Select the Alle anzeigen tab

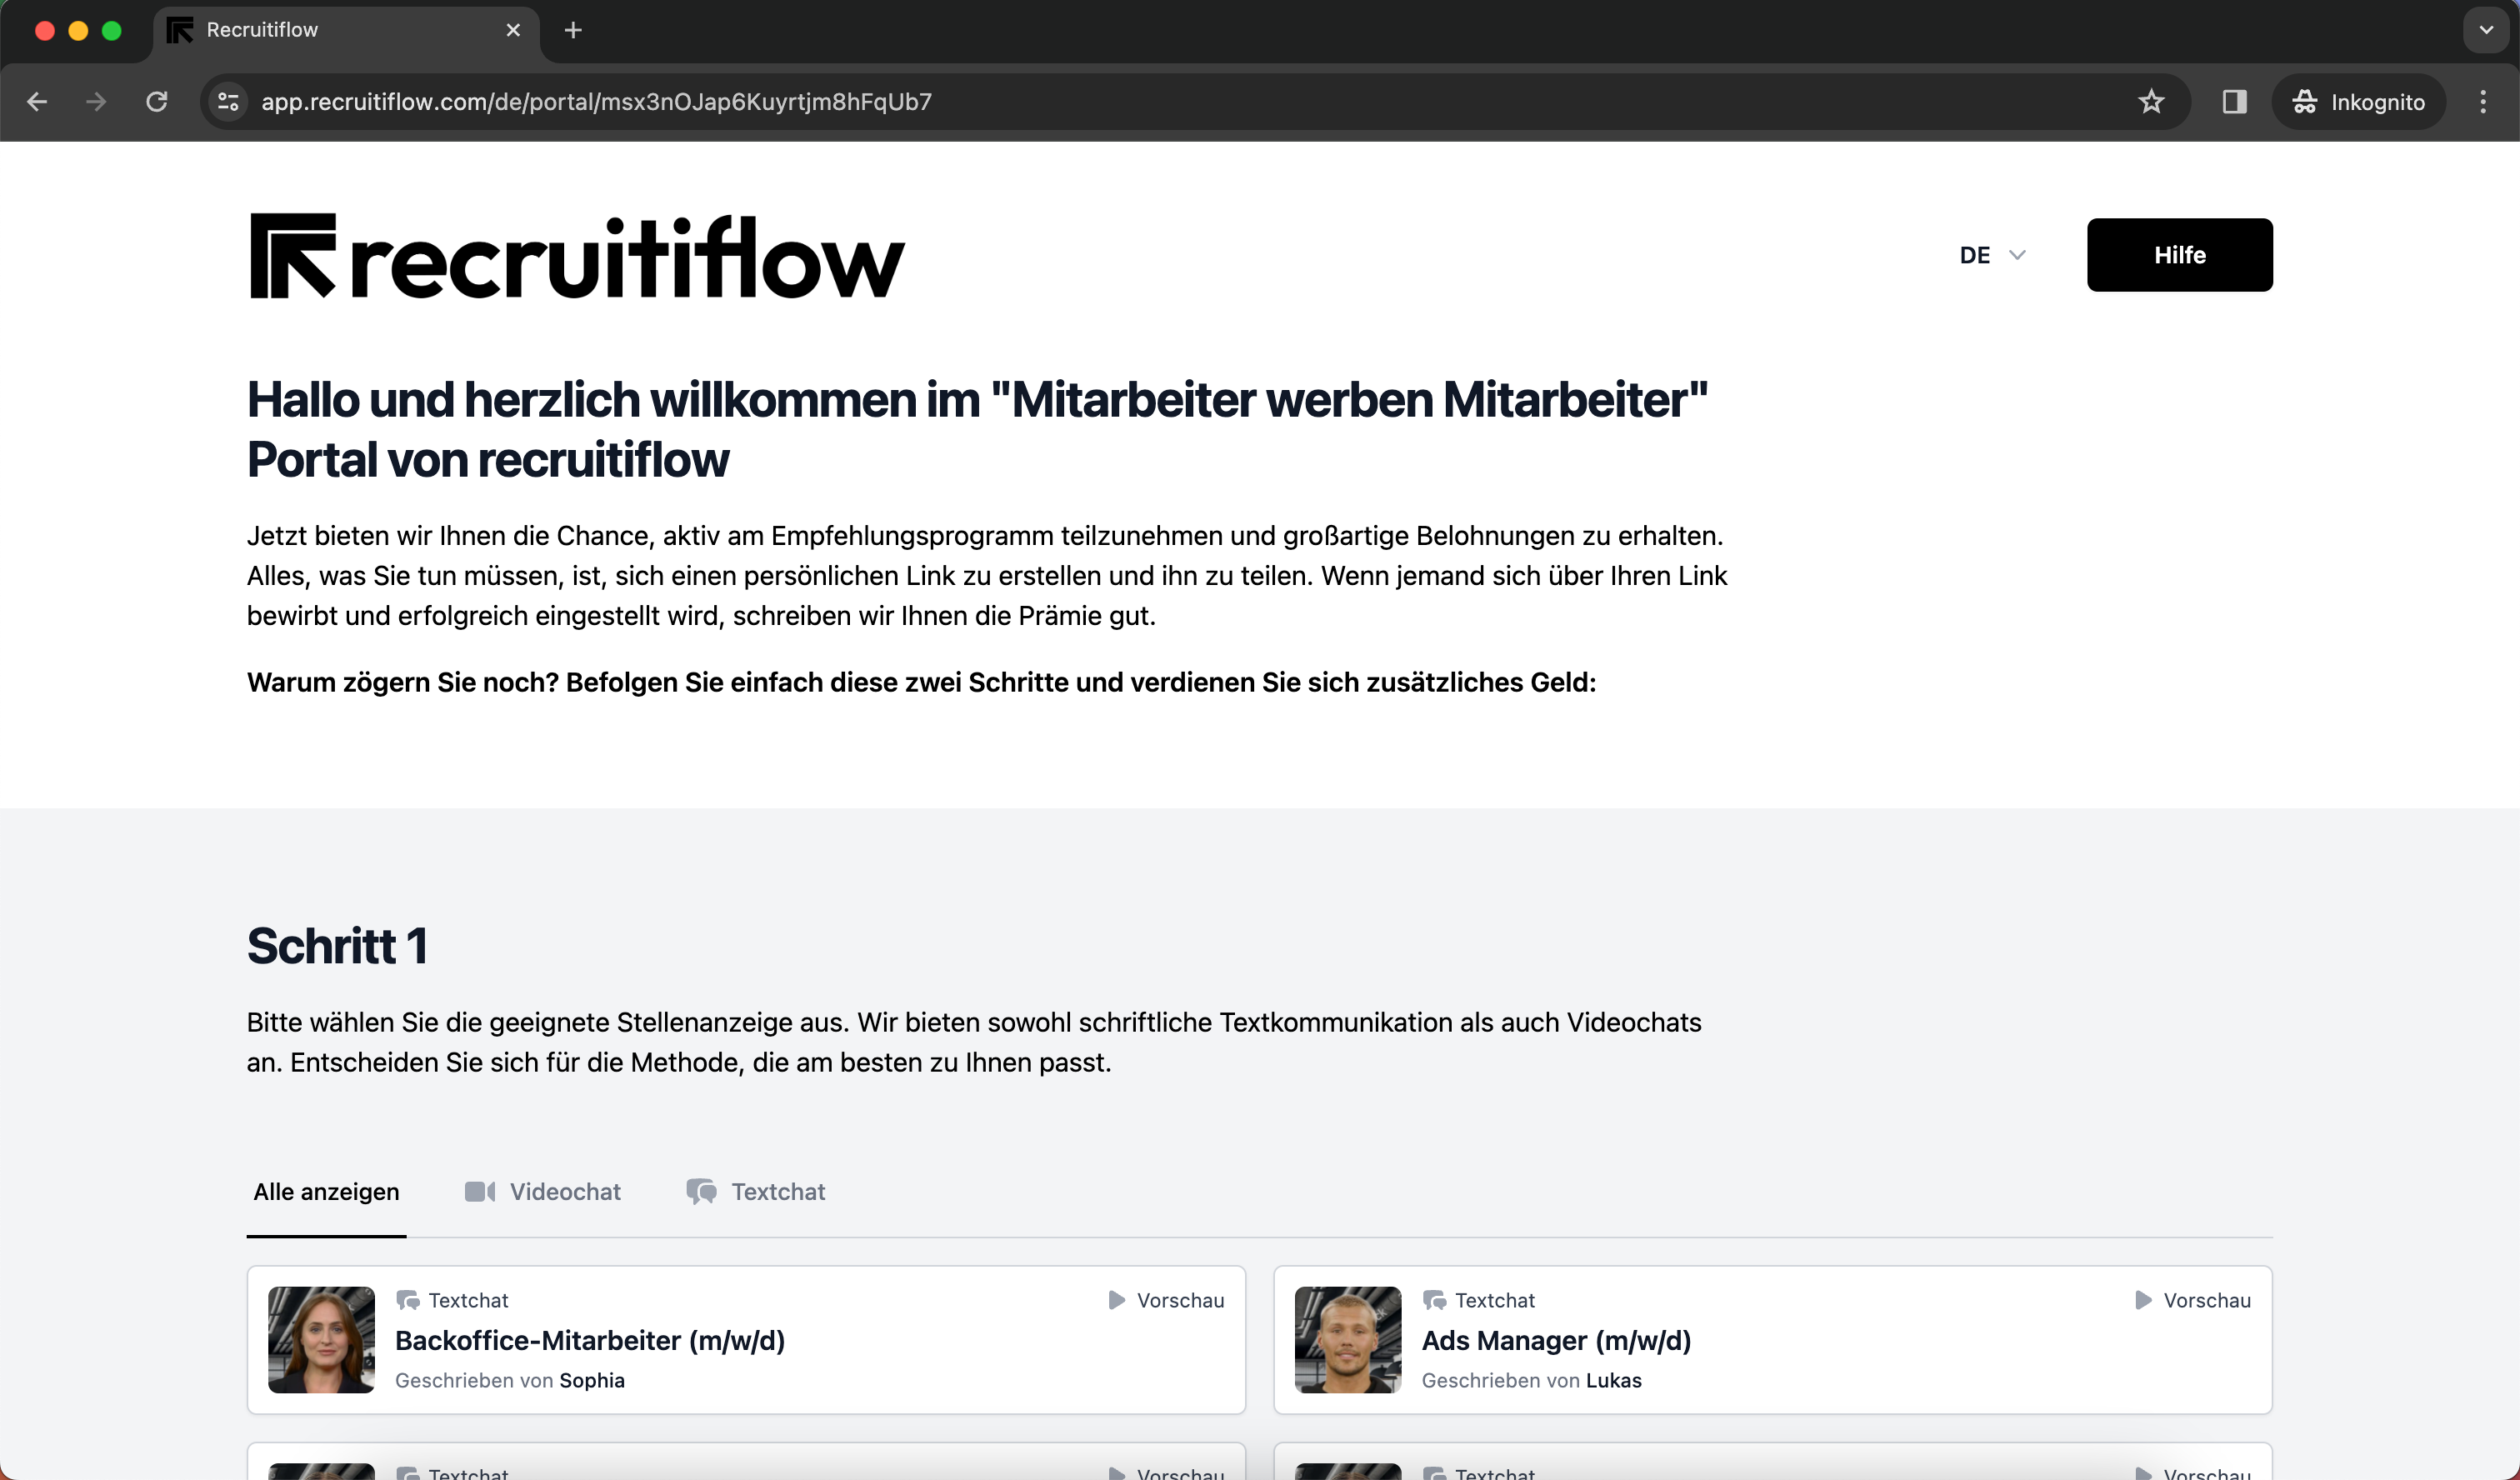326,1191
